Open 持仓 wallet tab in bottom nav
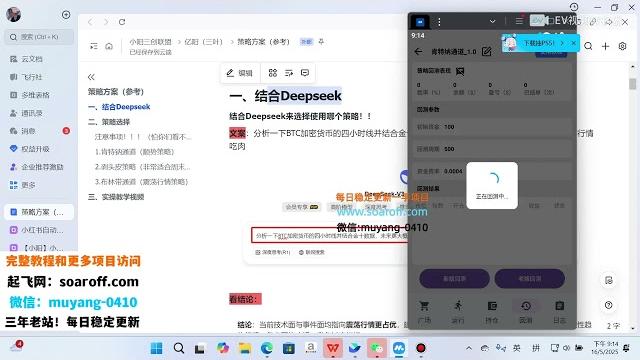 click(x=492, y=312)
